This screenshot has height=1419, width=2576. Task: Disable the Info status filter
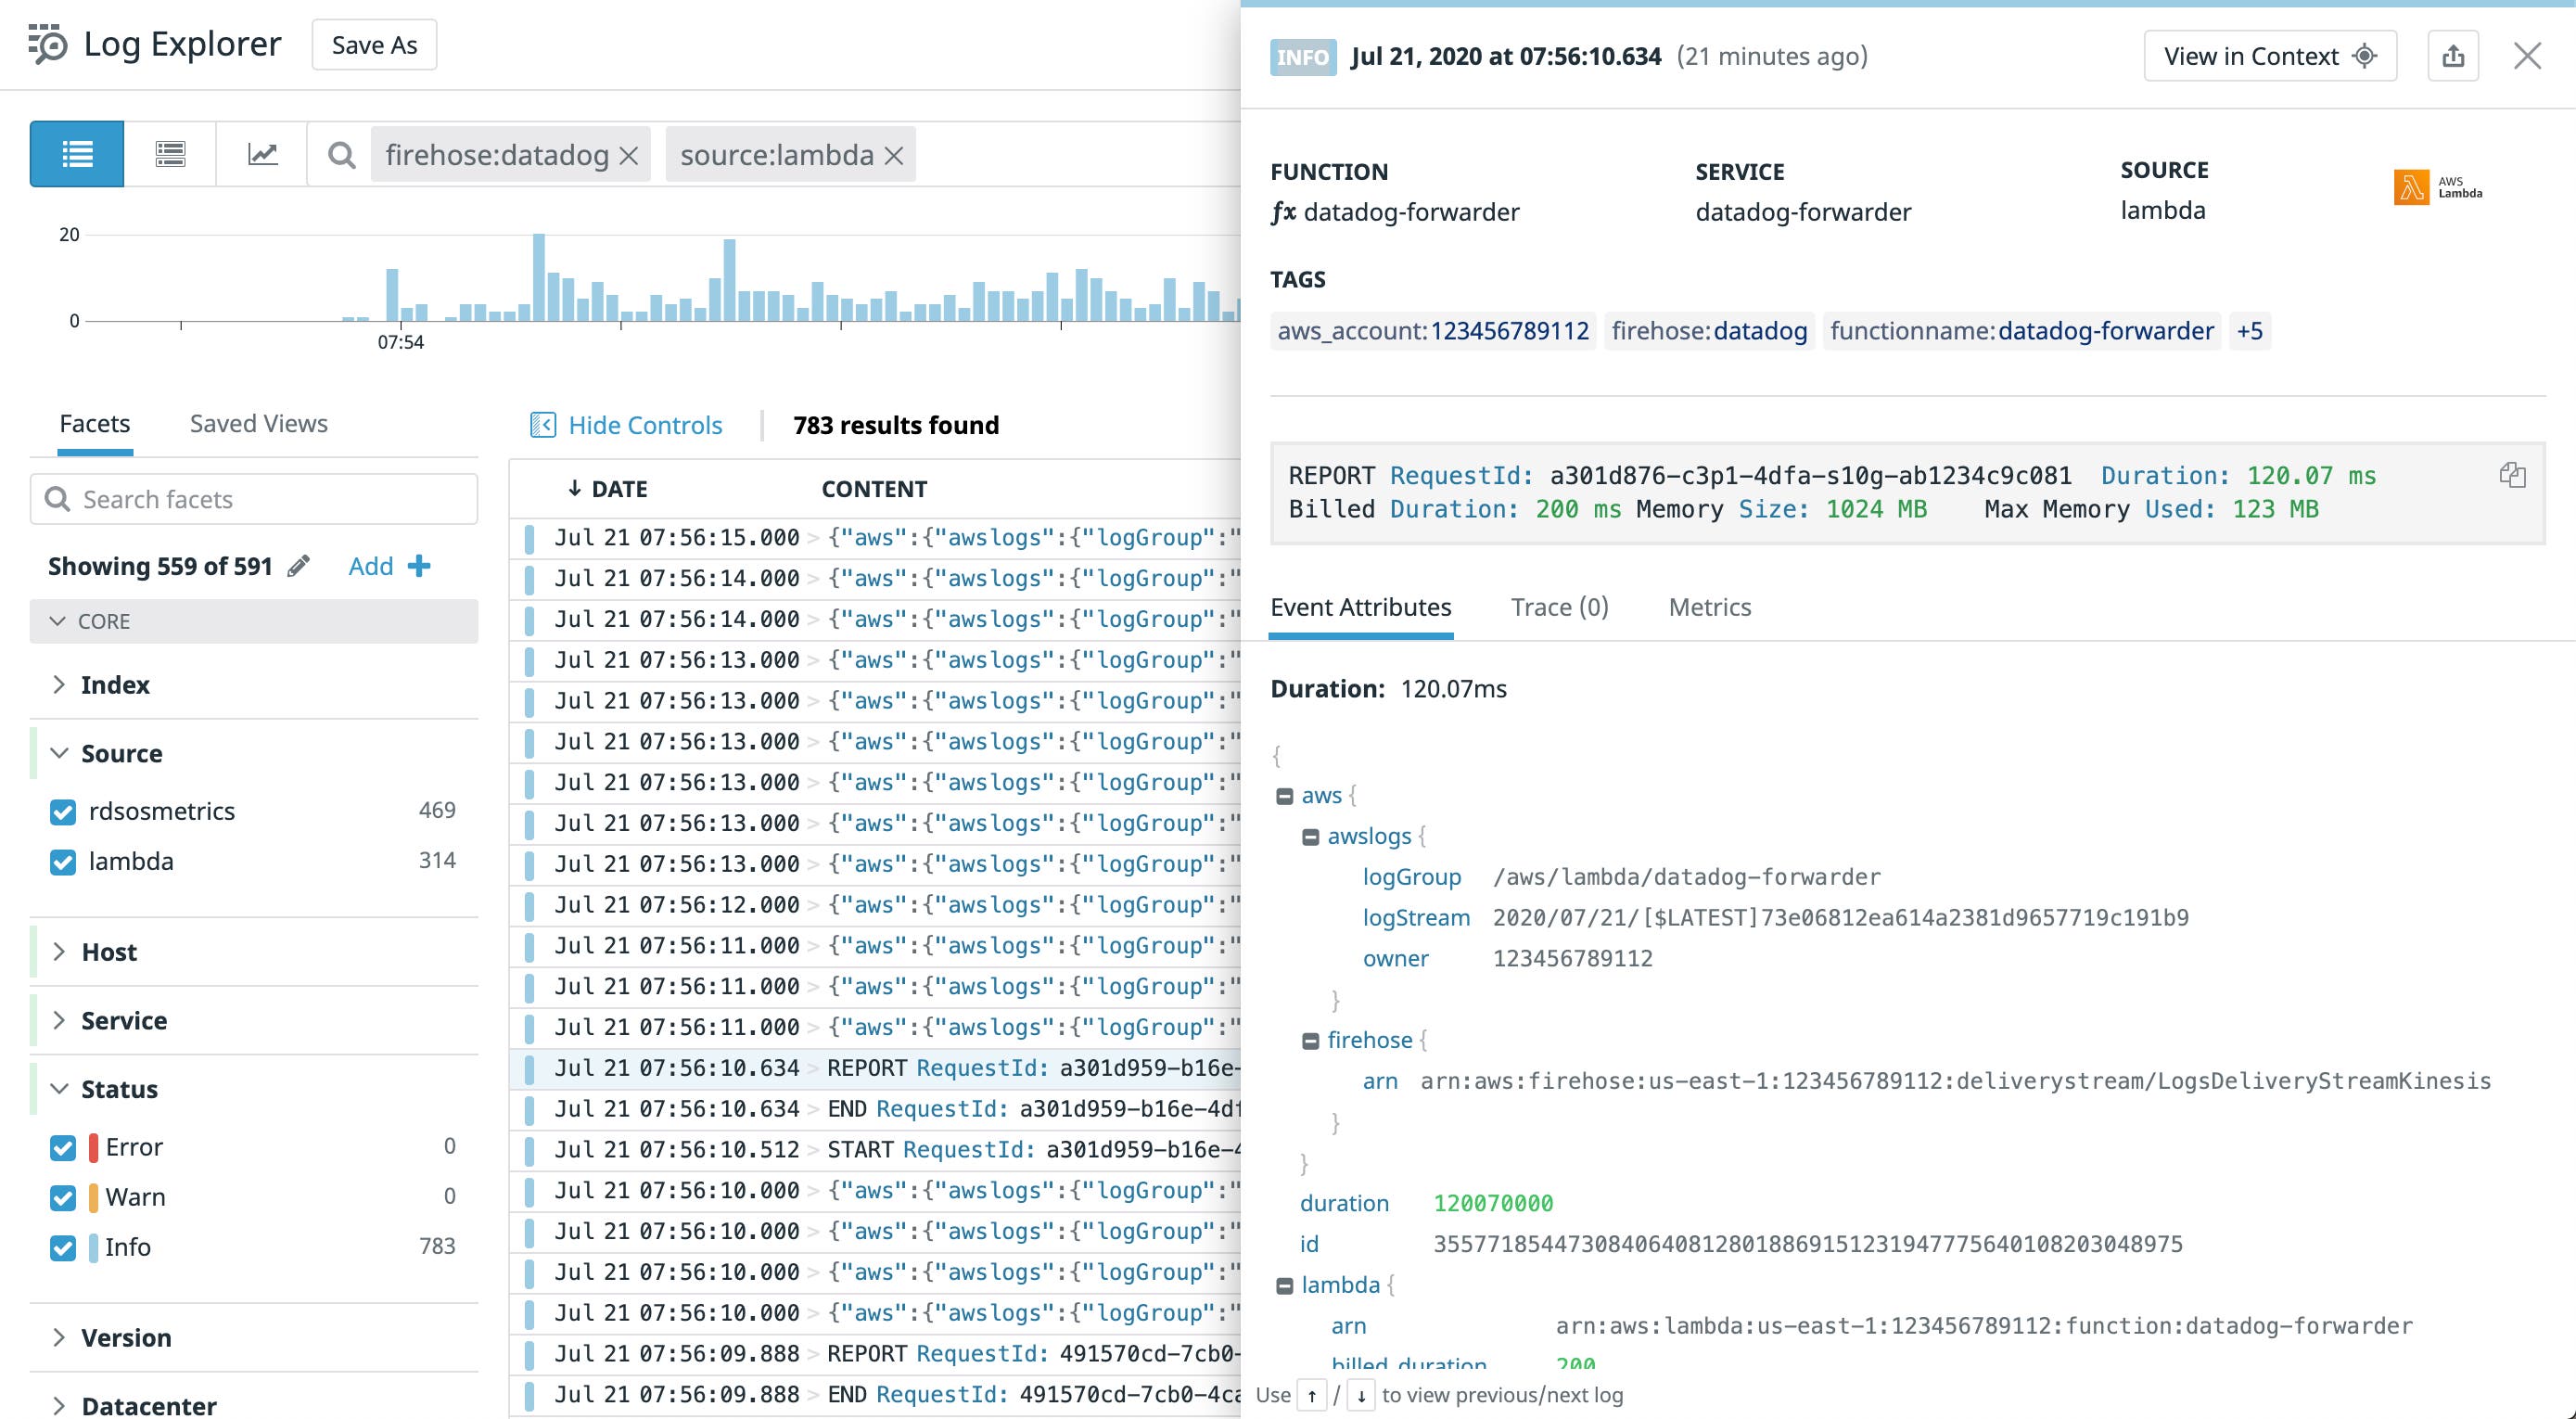pos(62,1247)
